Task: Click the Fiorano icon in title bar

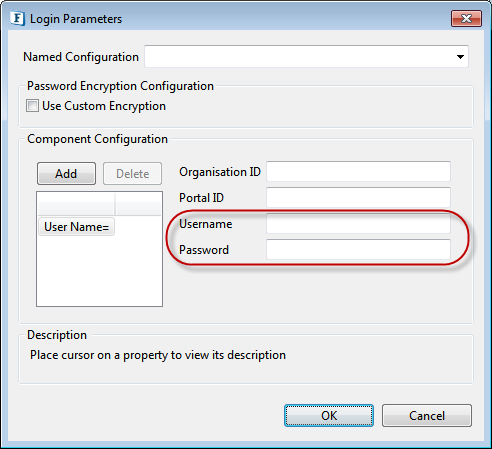Action: (x=17, y=19)
